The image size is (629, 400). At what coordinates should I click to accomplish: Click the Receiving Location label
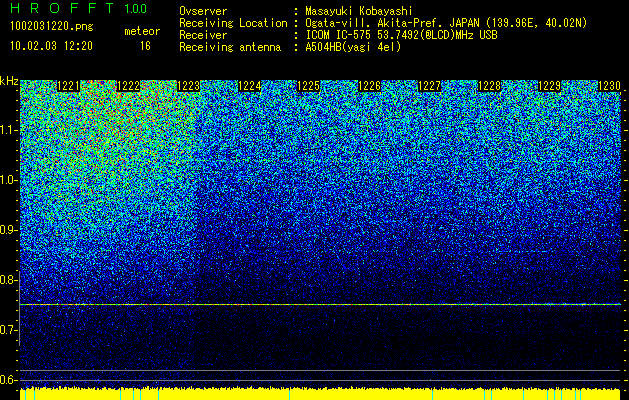(233, 23)
